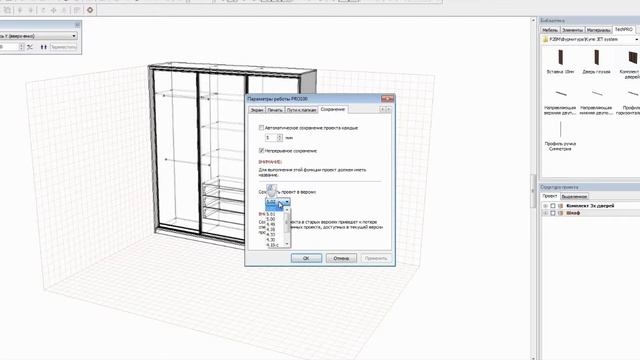Viewport: 640px width, 360px height.
Task: Click the viewport vertical scrollbar up arrow
Action: tap(533, 20)
